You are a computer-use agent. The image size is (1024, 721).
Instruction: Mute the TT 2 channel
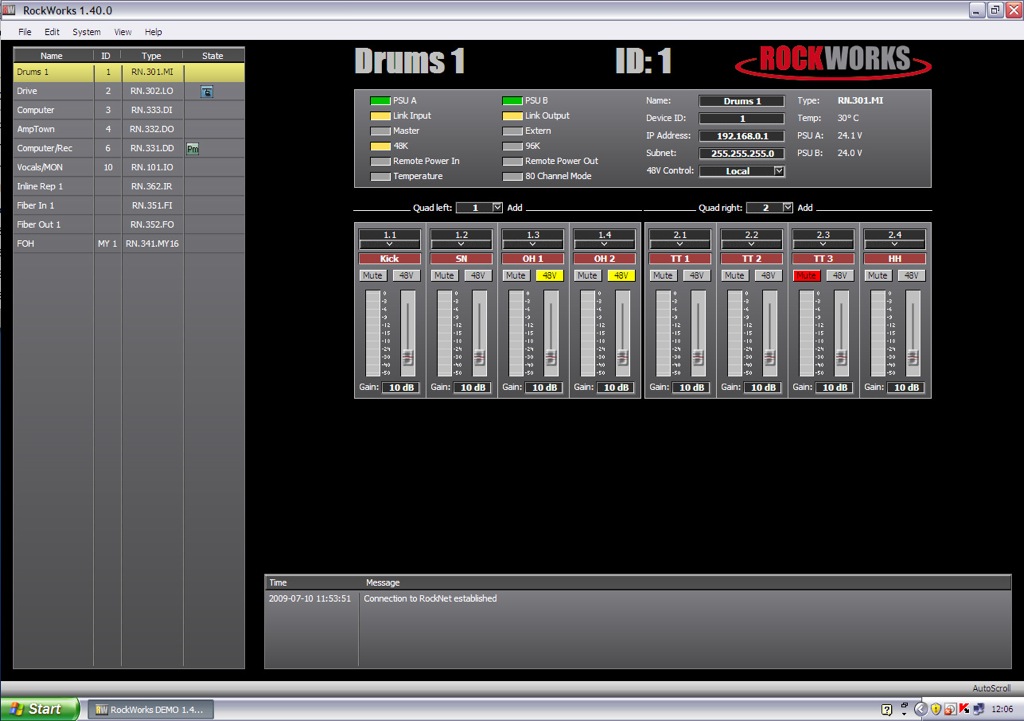coord(734,276)
